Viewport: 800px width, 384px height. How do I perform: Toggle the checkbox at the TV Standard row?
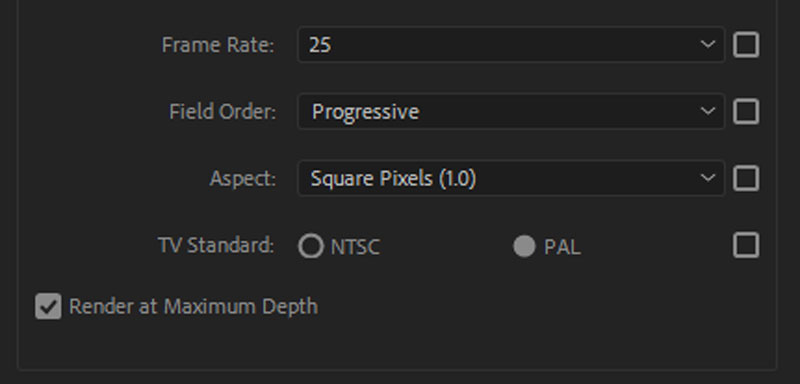tap(746, 245)
